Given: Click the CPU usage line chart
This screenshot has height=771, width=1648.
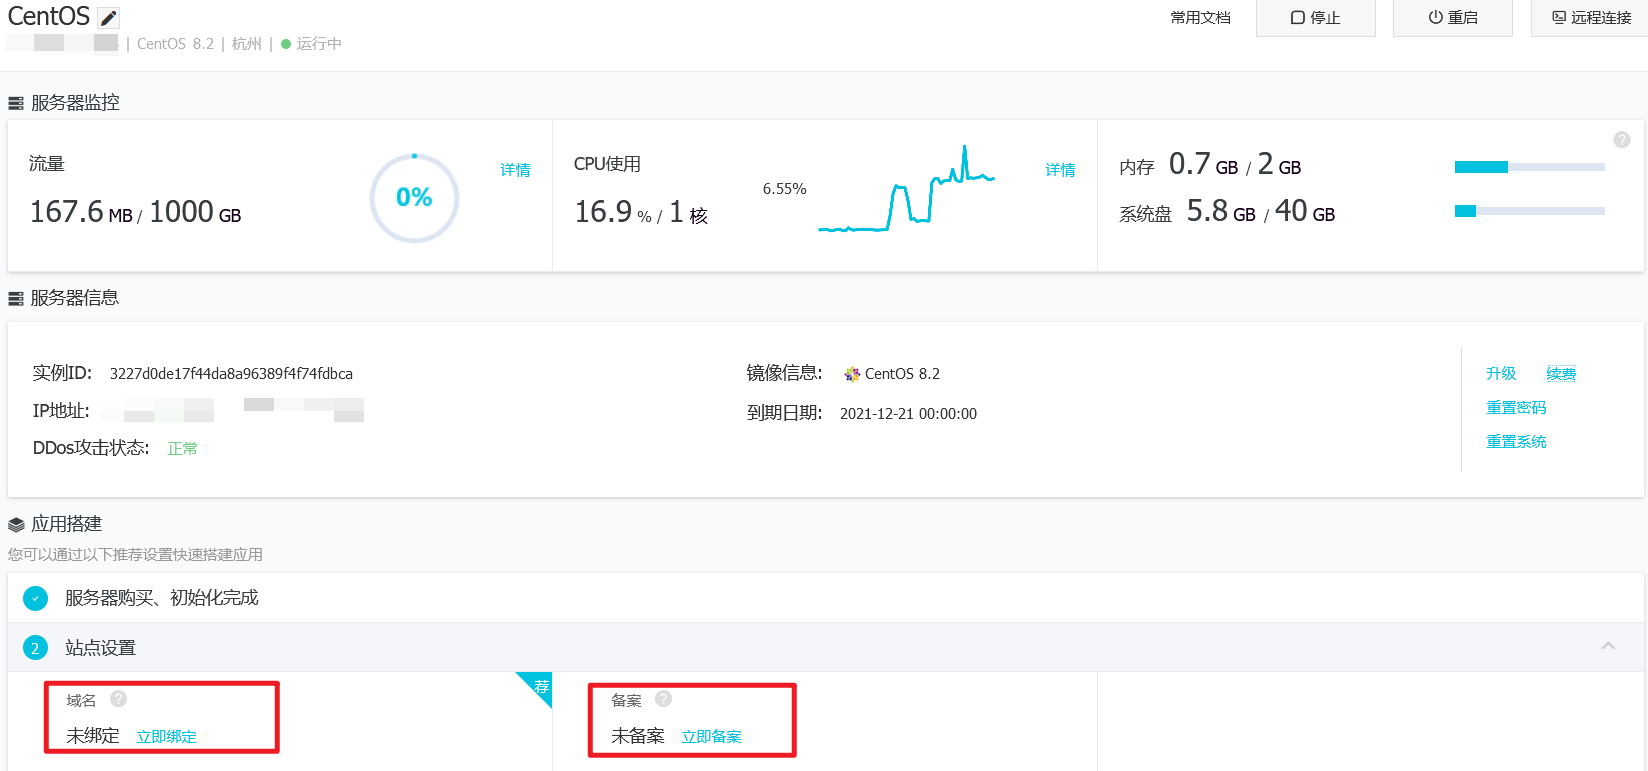Looking at the screenshot, I should point(906,190).
